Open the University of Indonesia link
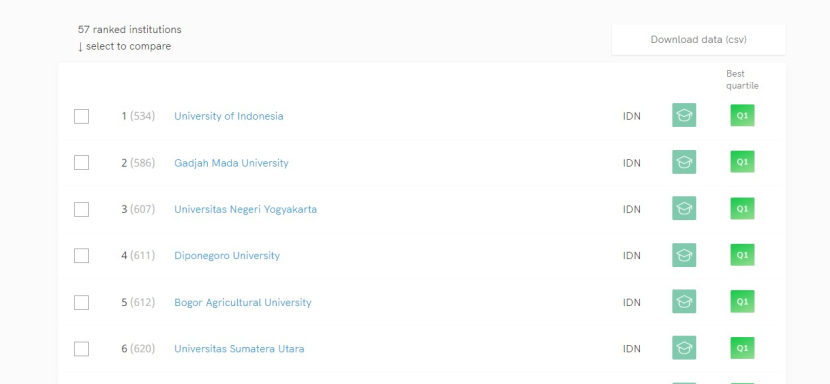 coord(229,116)
